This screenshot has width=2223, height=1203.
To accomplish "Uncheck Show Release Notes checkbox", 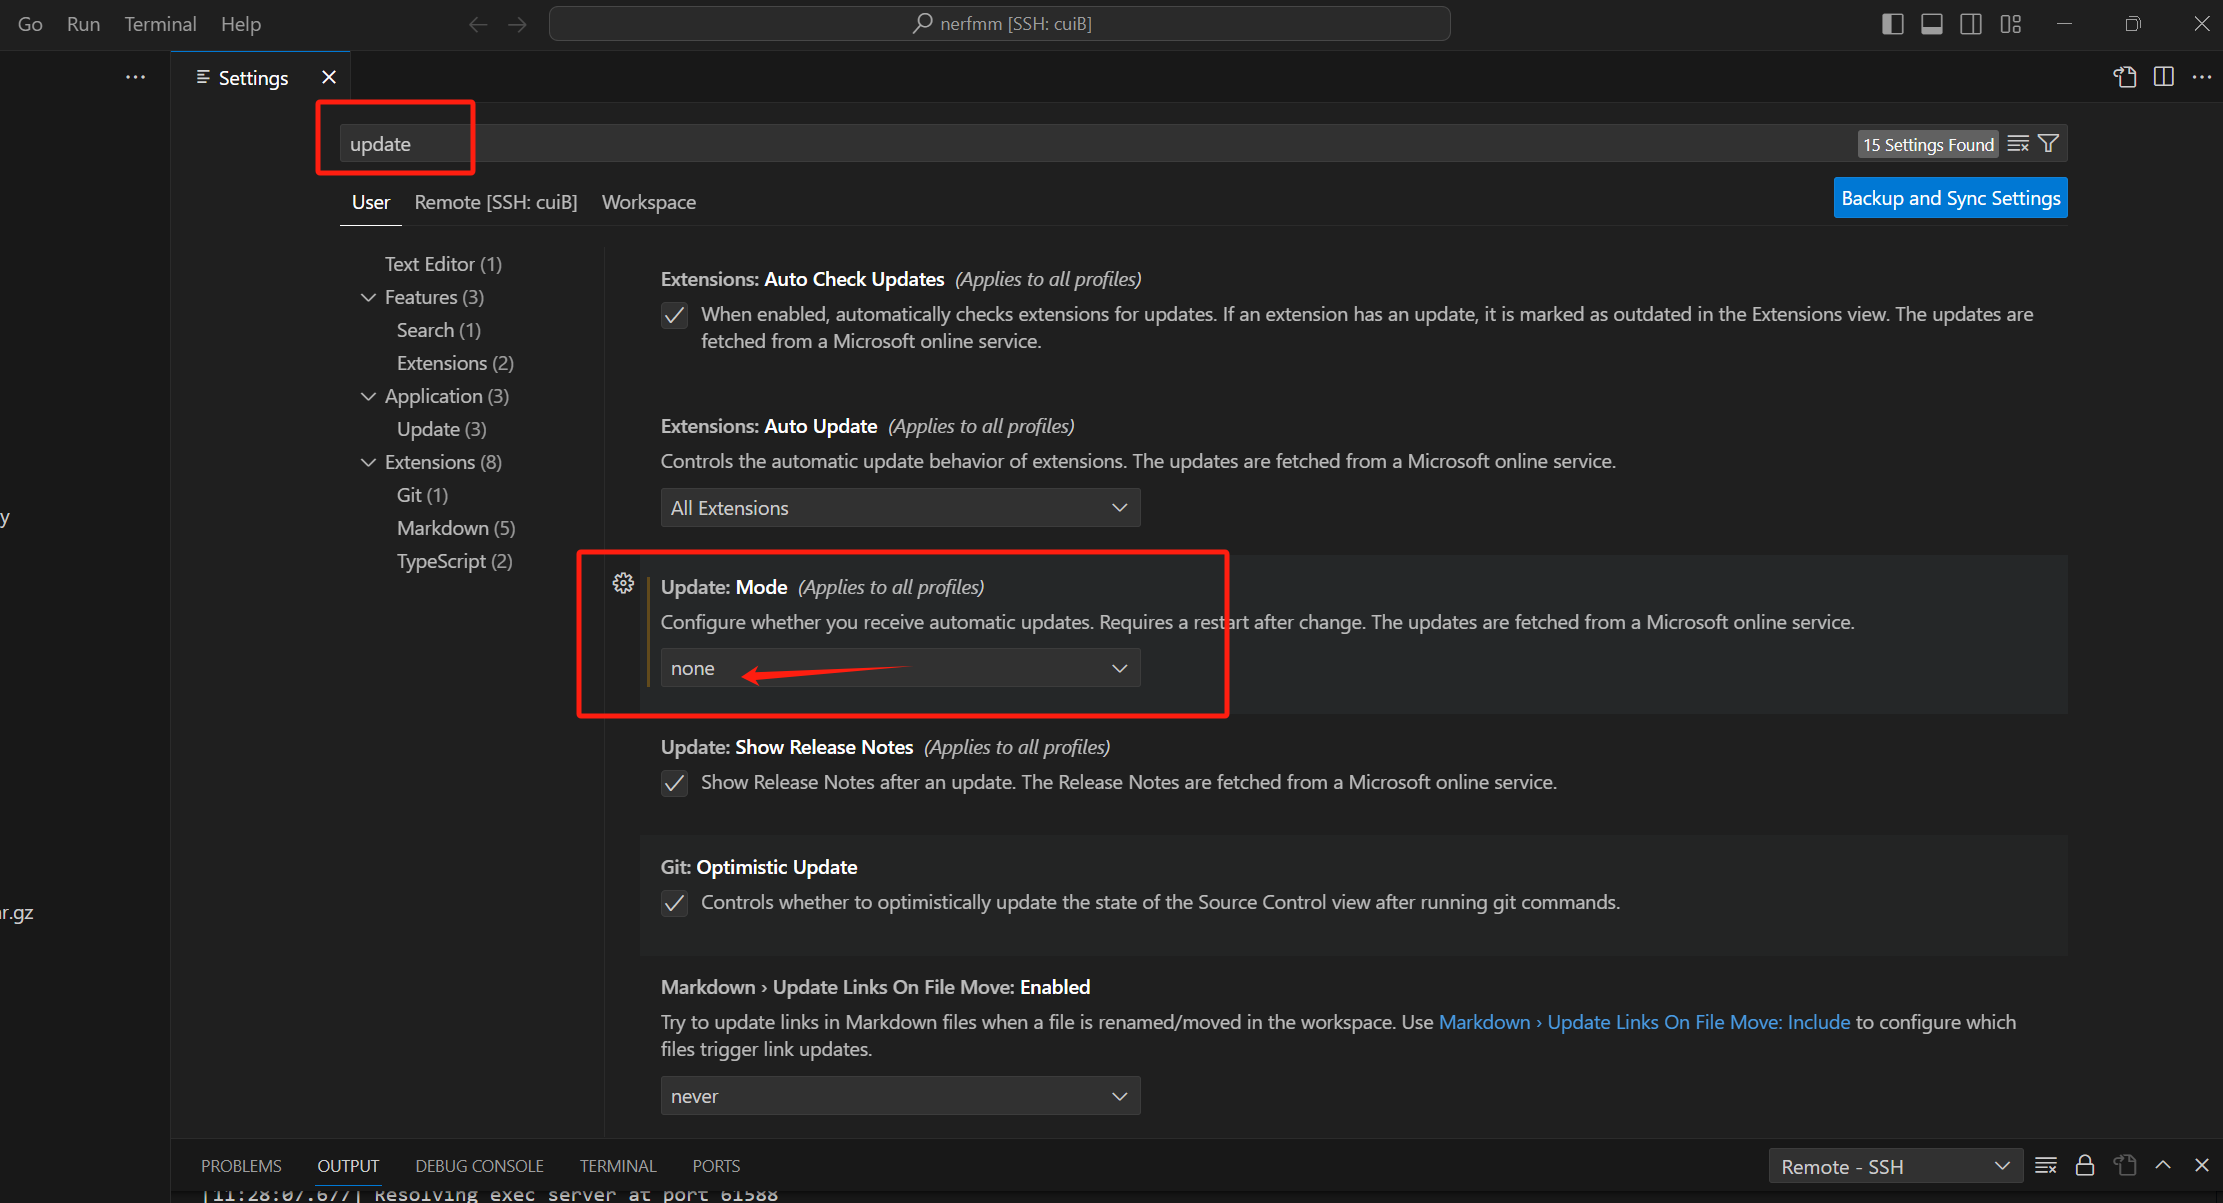I will [x=675, y=783].
